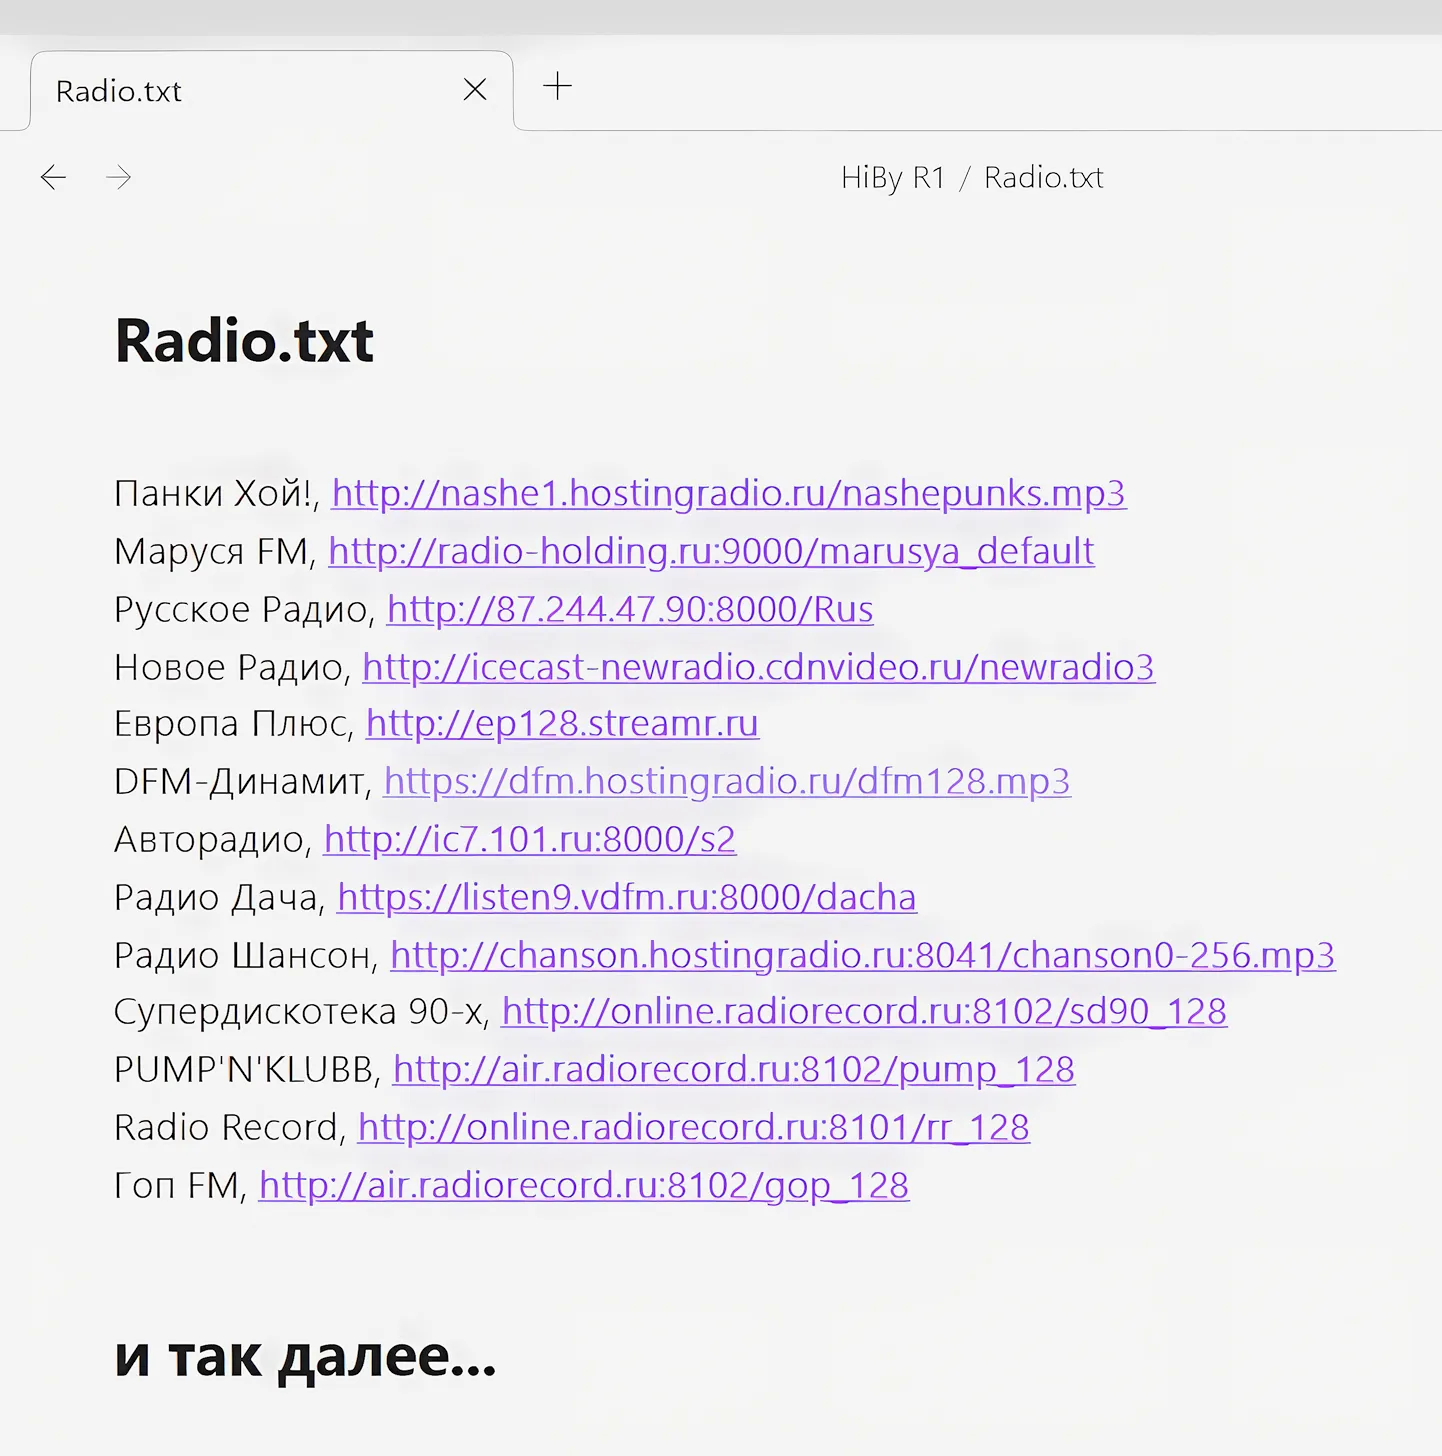This screenshot has height=1456, width=1442.
Task: Go forward with the right arrow
Action: 119,178
